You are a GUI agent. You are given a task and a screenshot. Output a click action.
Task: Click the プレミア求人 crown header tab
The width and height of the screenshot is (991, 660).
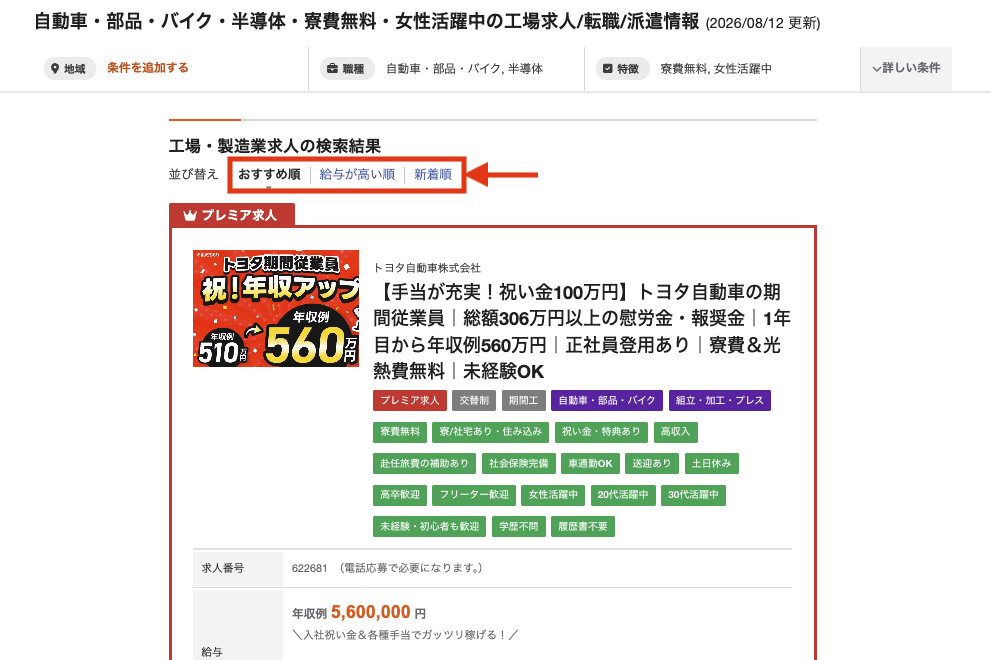[232, 215]
